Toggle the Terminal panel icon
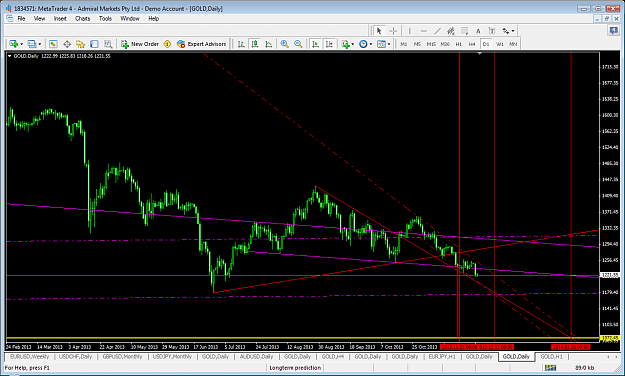This screenshot has width=625, height=376. [x=94, y=44]
